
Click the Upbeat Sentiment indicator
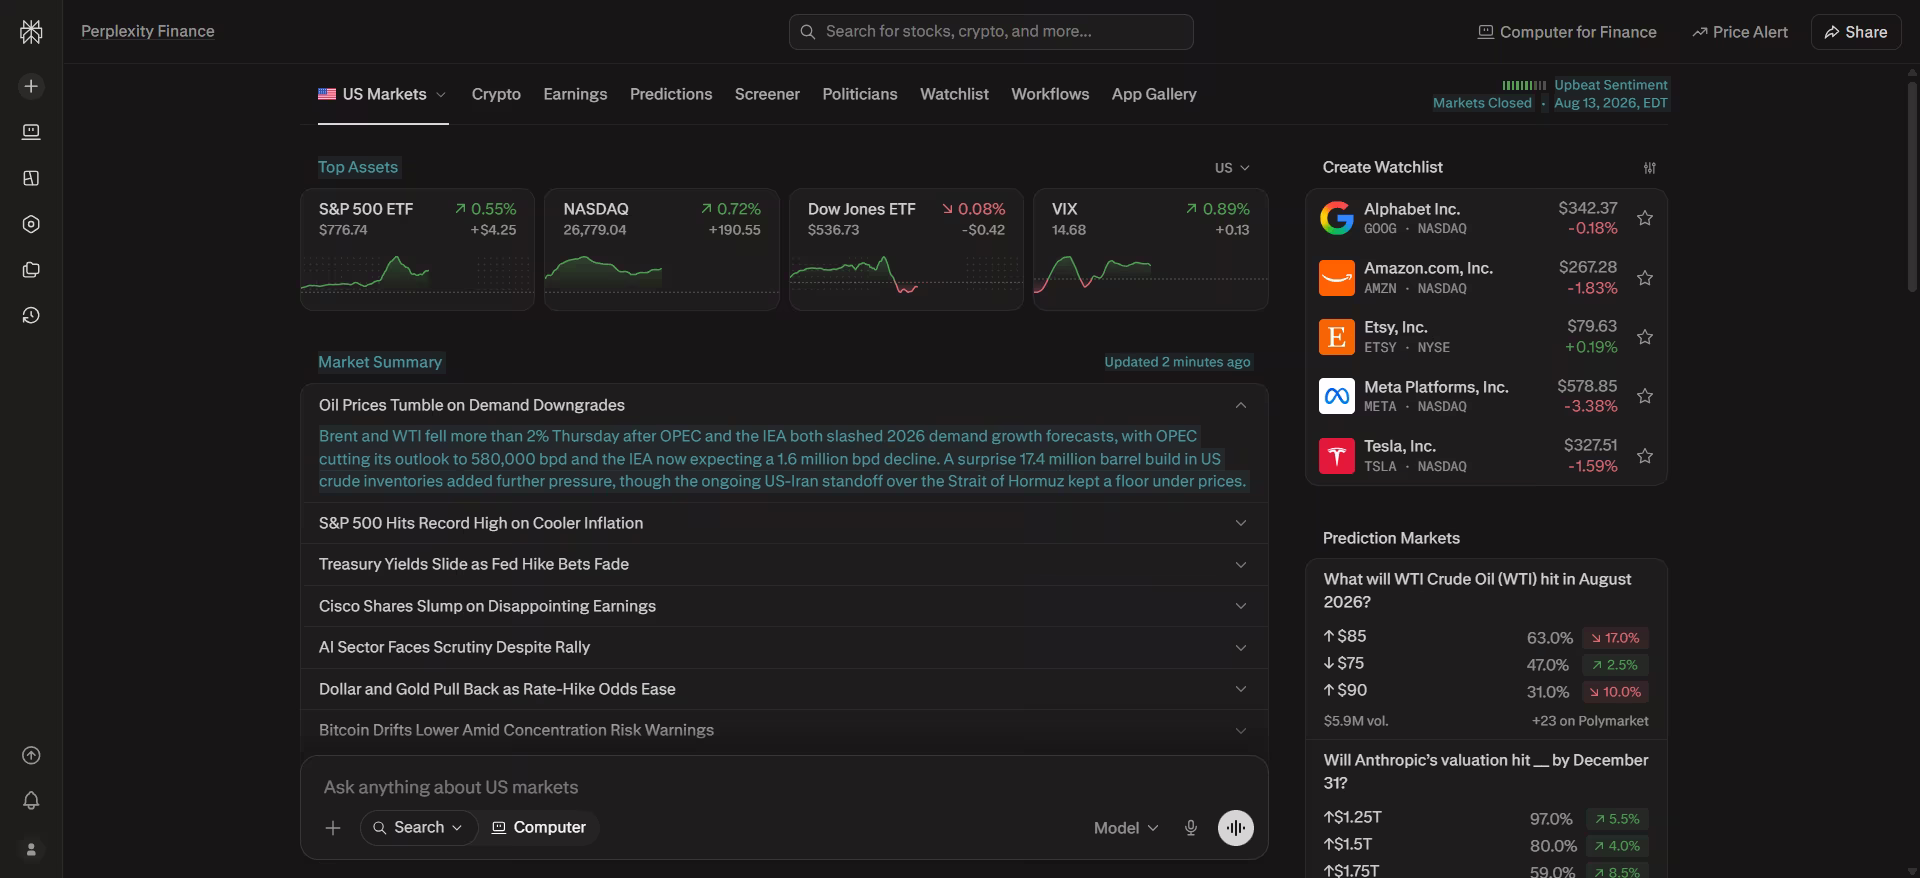pos(1585,85)
